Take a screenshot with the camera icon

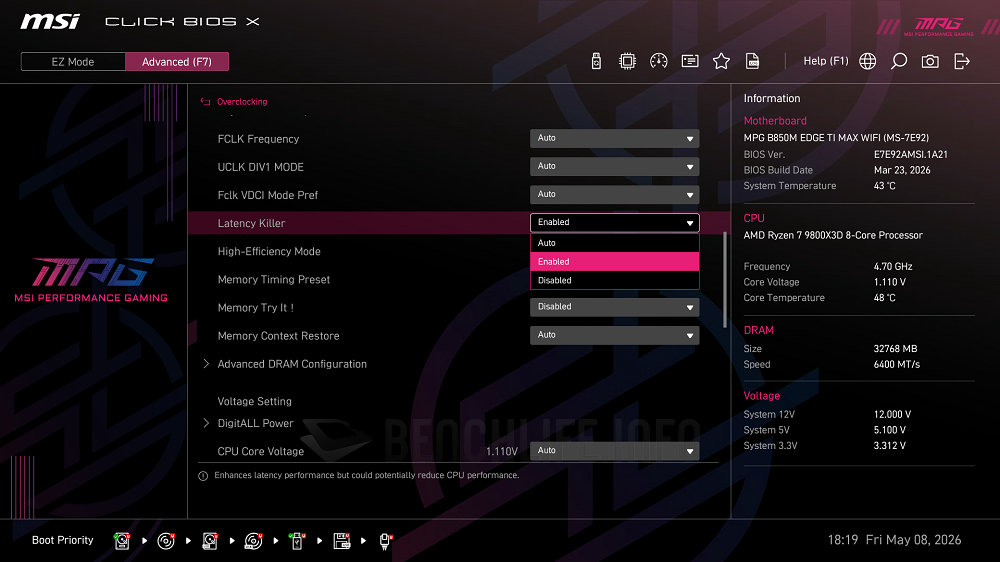point(930,61)
